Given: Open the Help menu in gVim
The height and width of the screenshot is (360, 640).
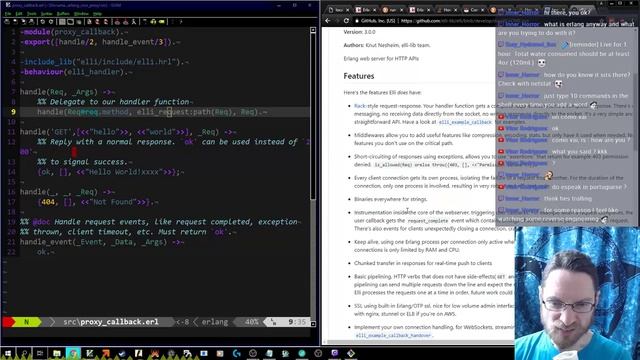Looking at the screenshot, I should [x=97, y=14].
